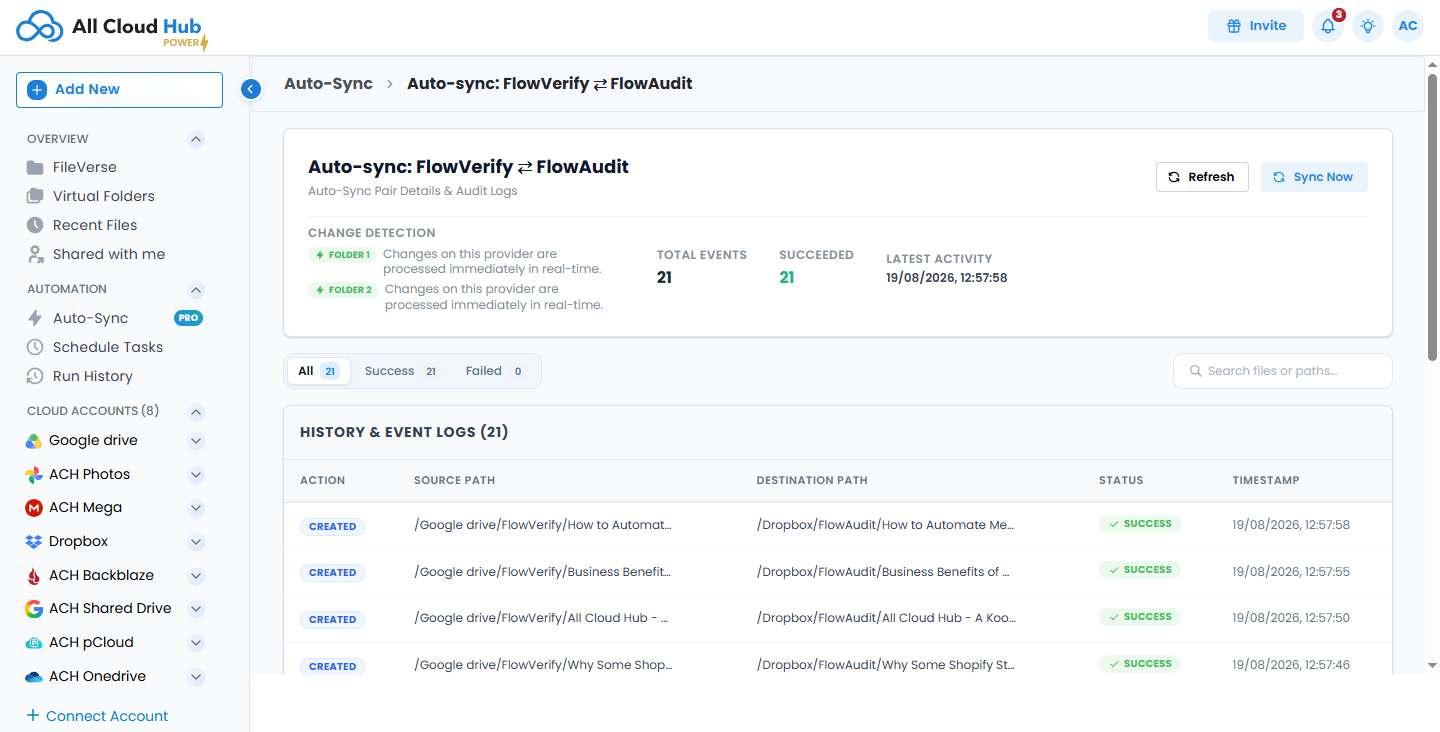This screenshot has width=1440, height=732.
Task: Click the All Cloud Hub logo
Action: 112,28
